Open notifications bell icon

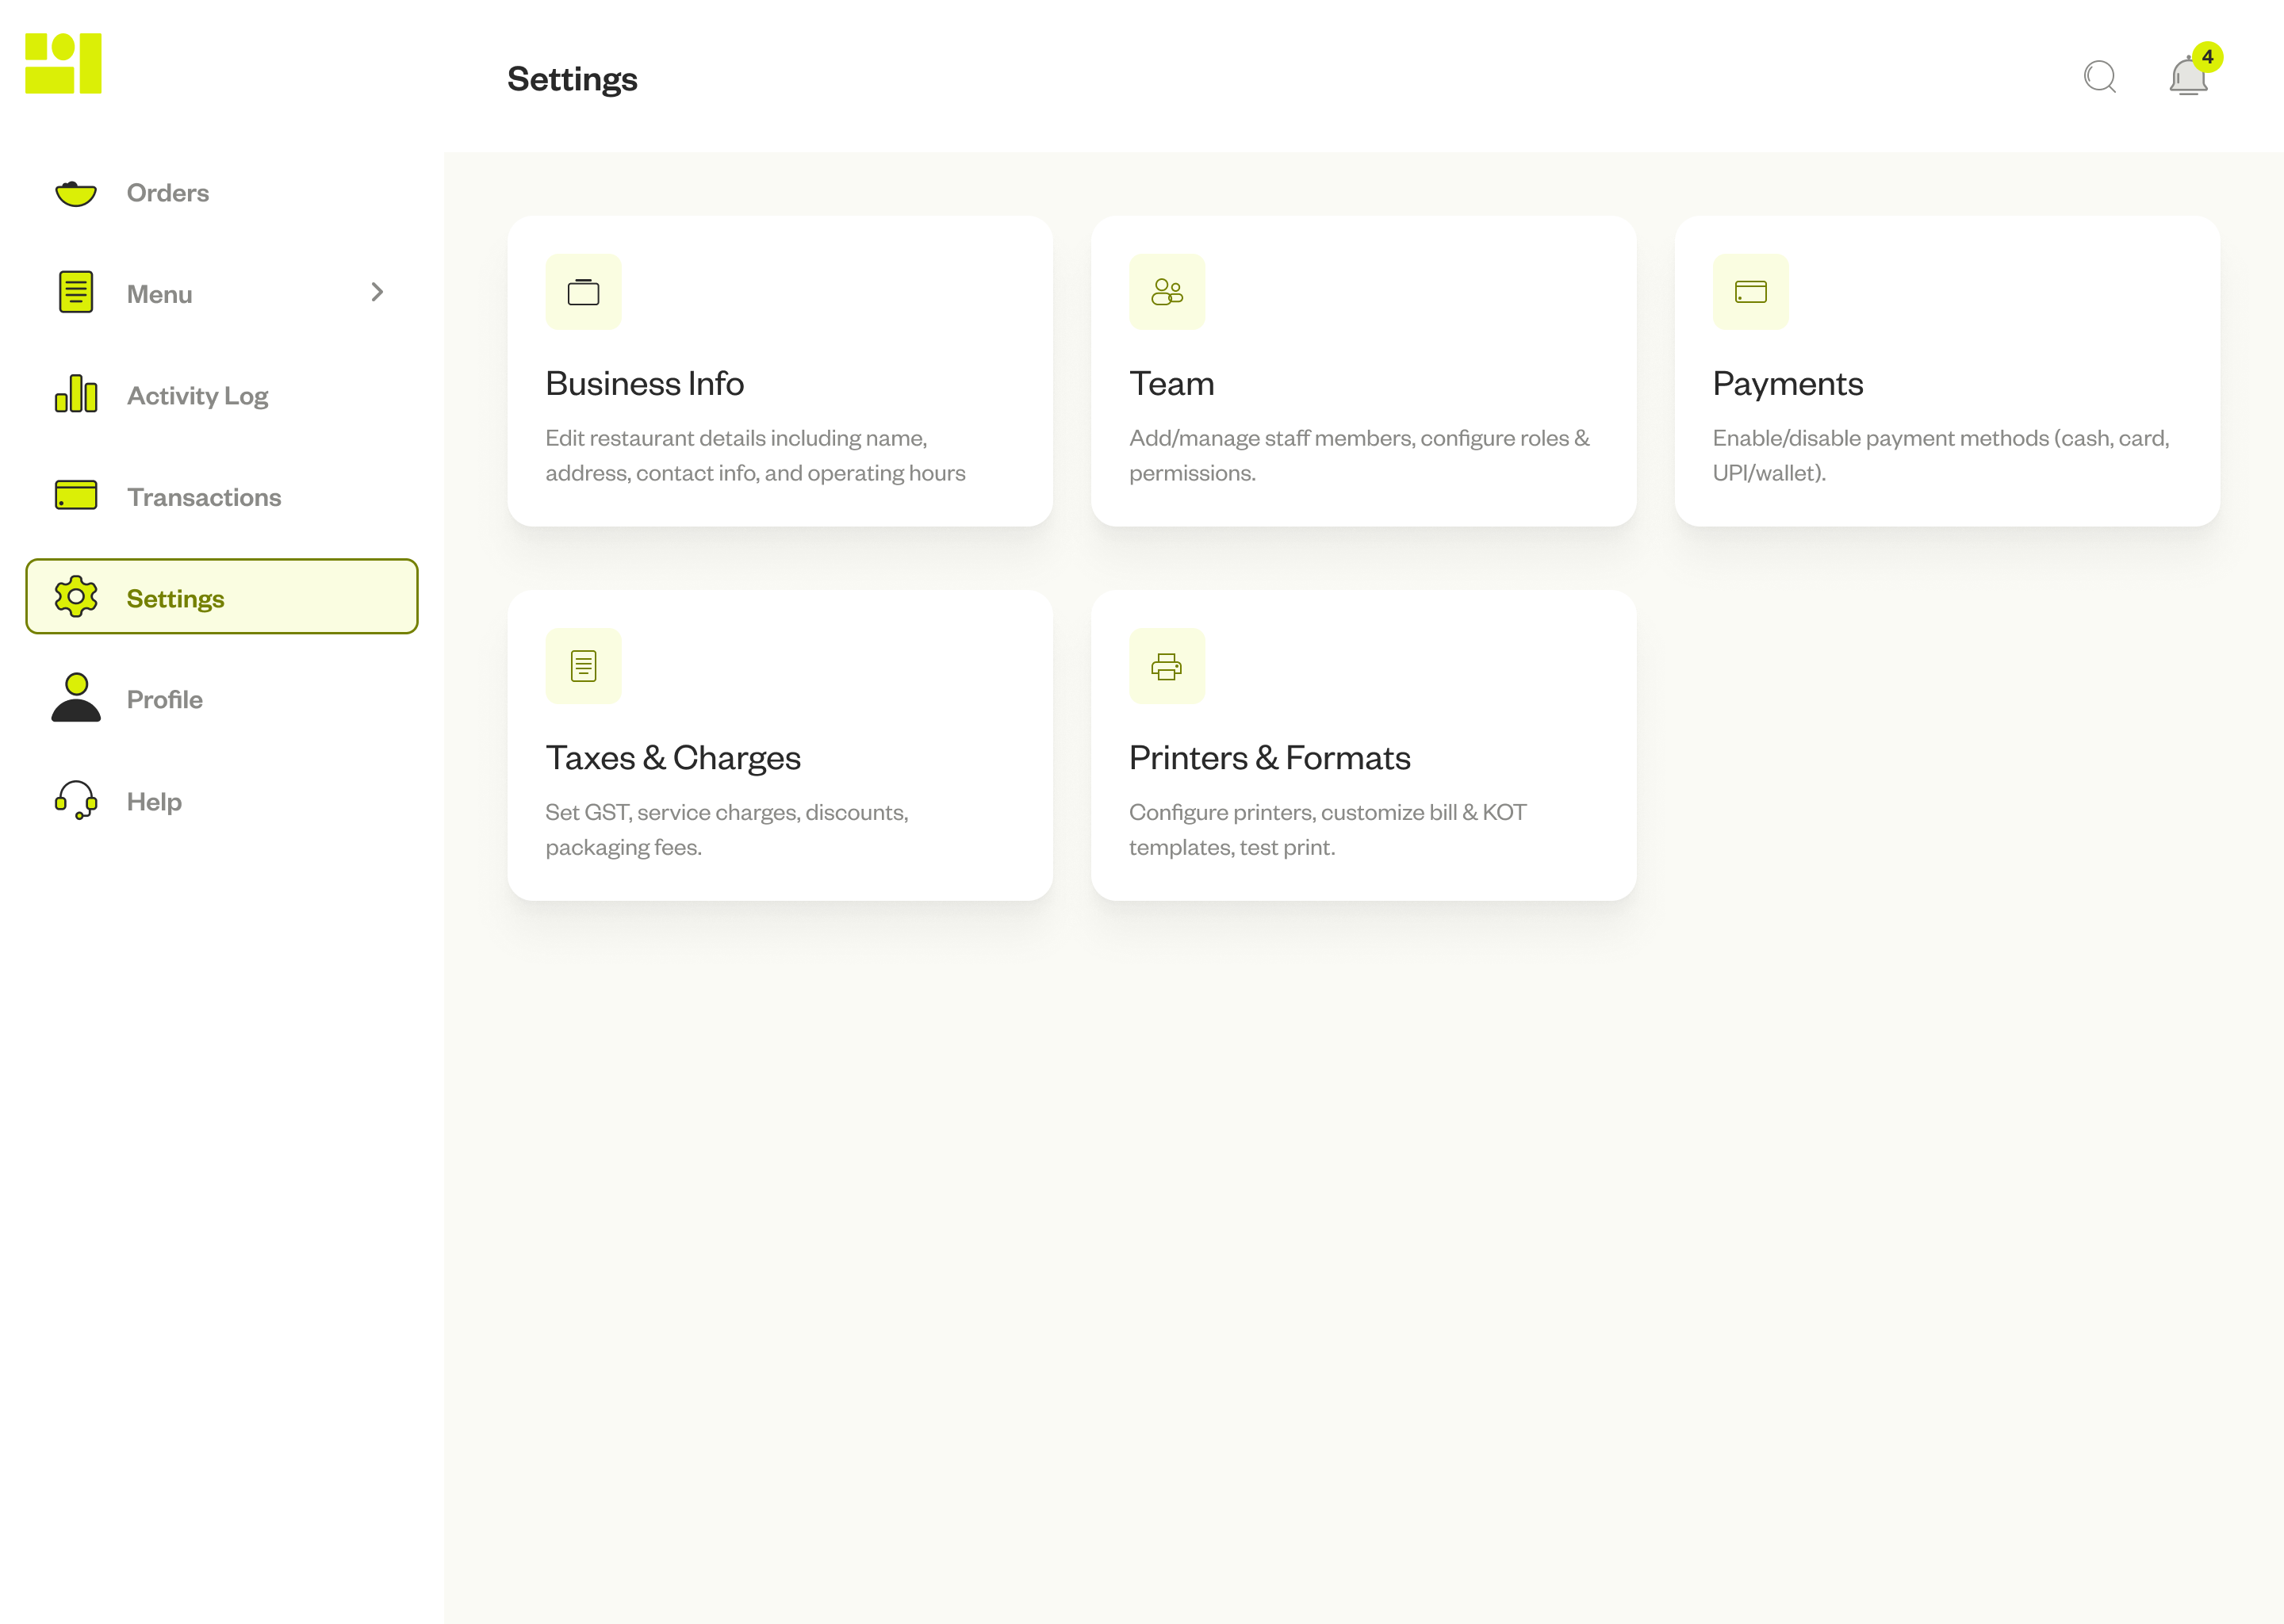point(2188,77)
